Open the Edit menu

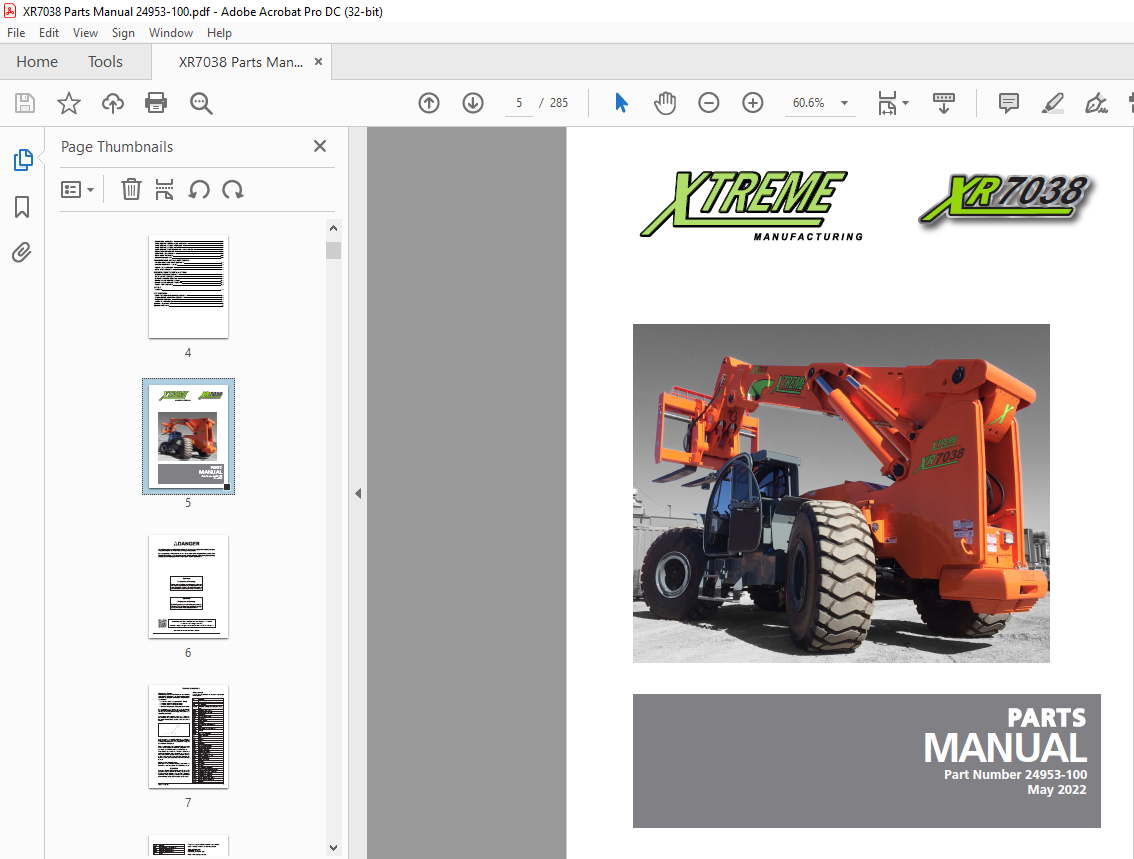48,33
